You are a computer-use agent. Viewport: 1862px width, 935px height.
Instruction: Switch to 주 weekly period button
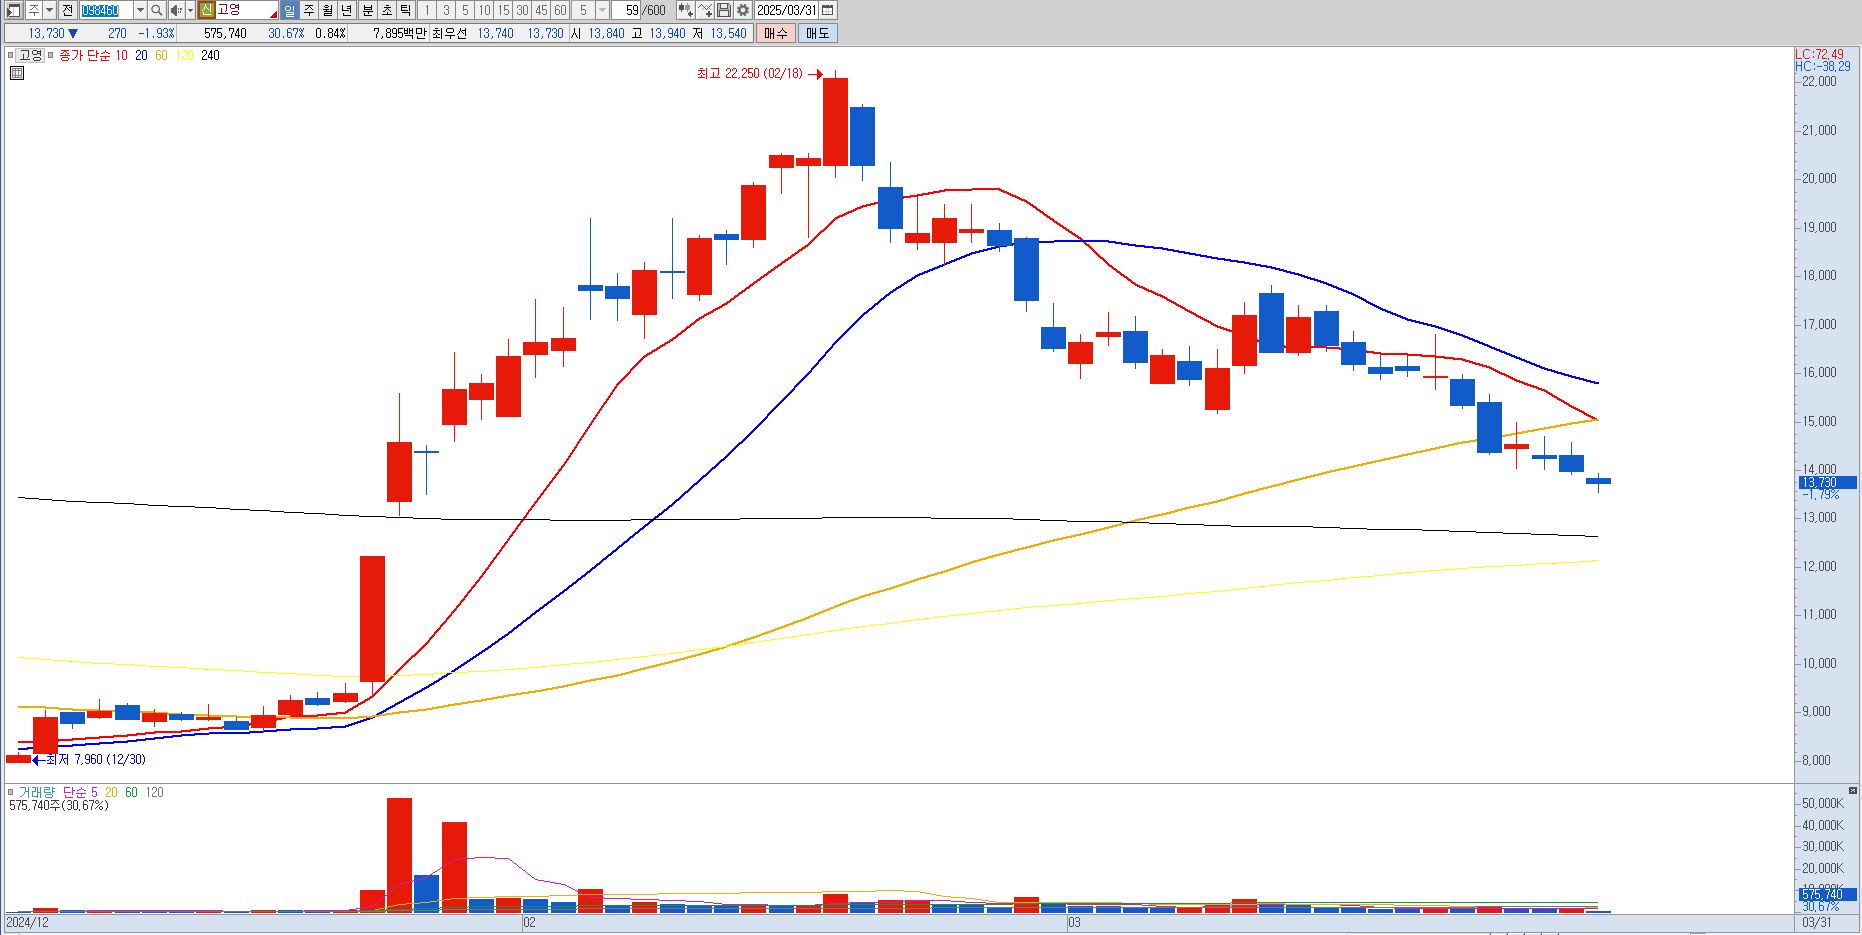pos(308,10)
